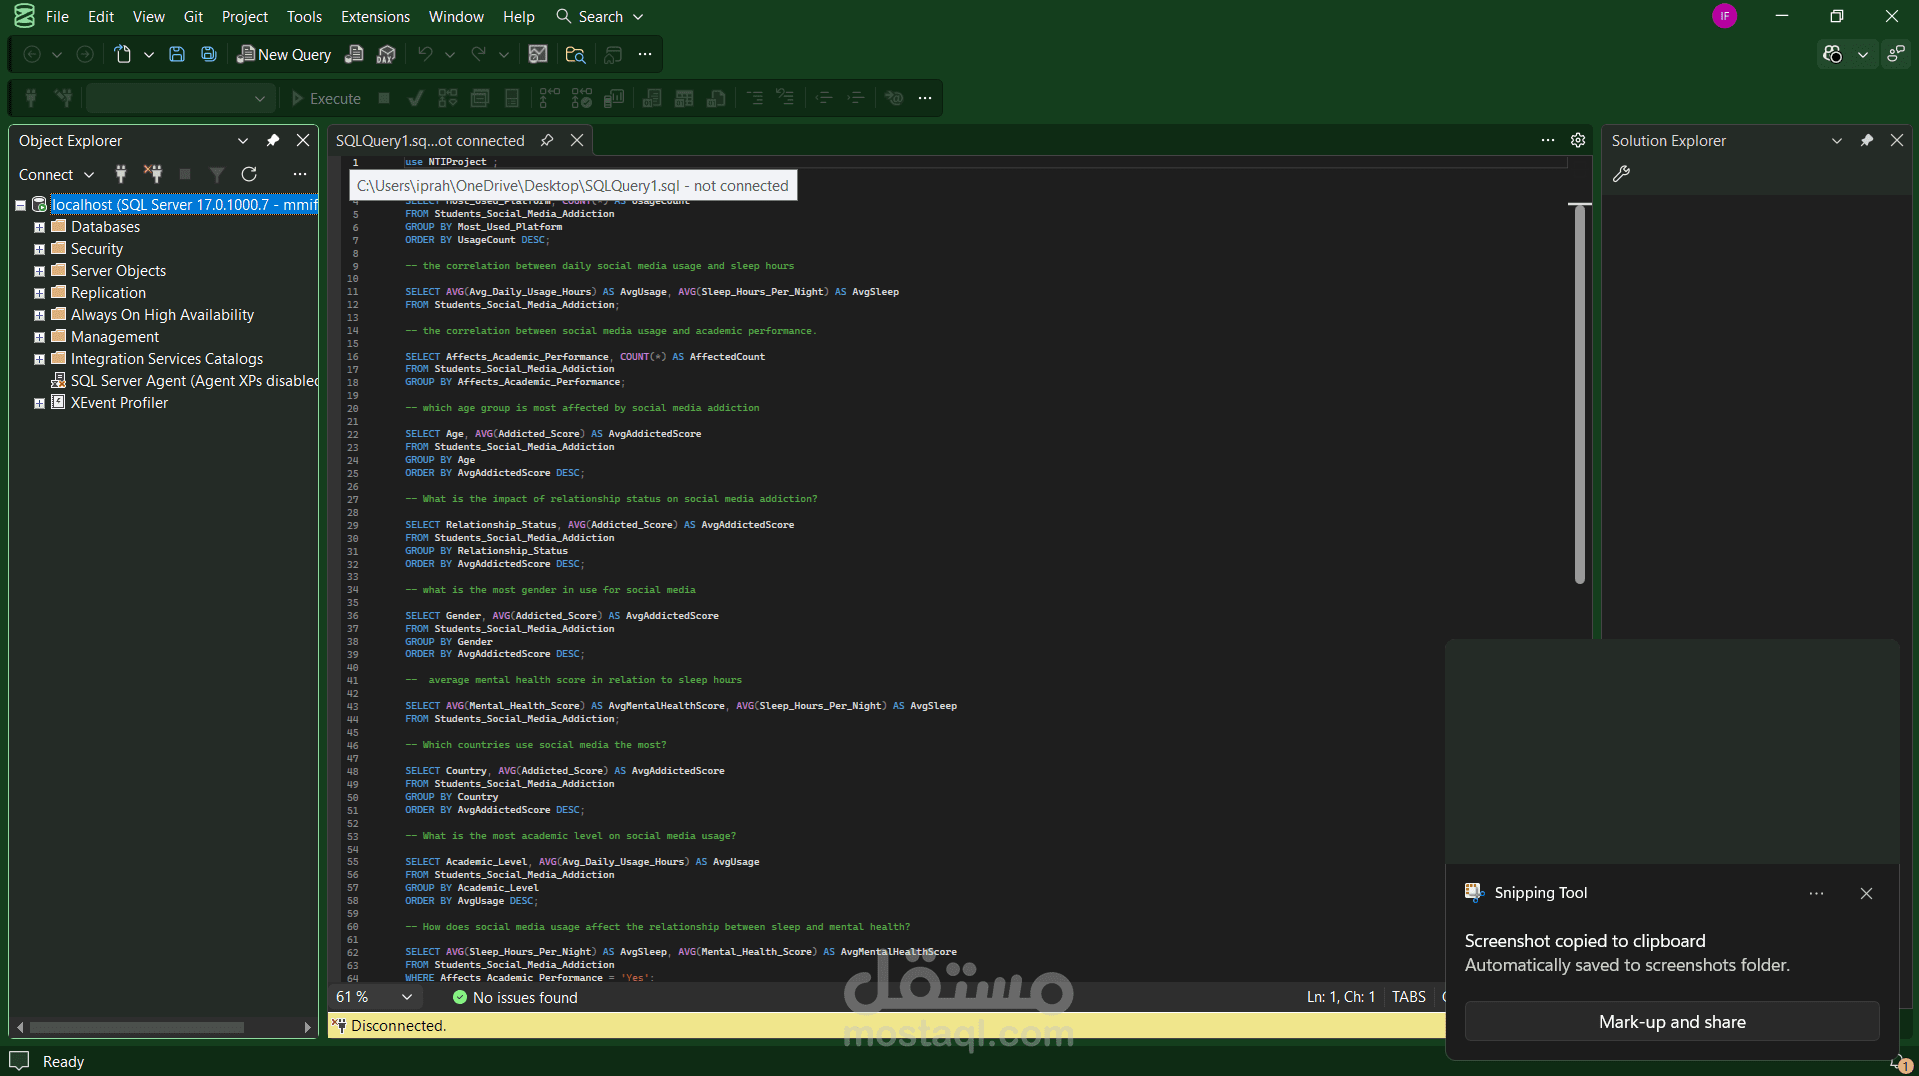This screenshot has width=1919, height=1076.
Task: Open the new file dropdown arrow
Action: point(149,55)
